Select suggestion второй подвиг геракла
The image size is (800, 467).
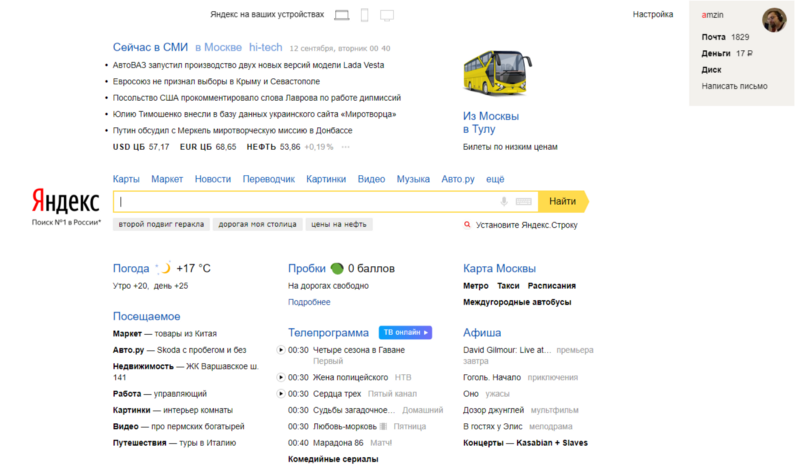[x=161, y=224]
